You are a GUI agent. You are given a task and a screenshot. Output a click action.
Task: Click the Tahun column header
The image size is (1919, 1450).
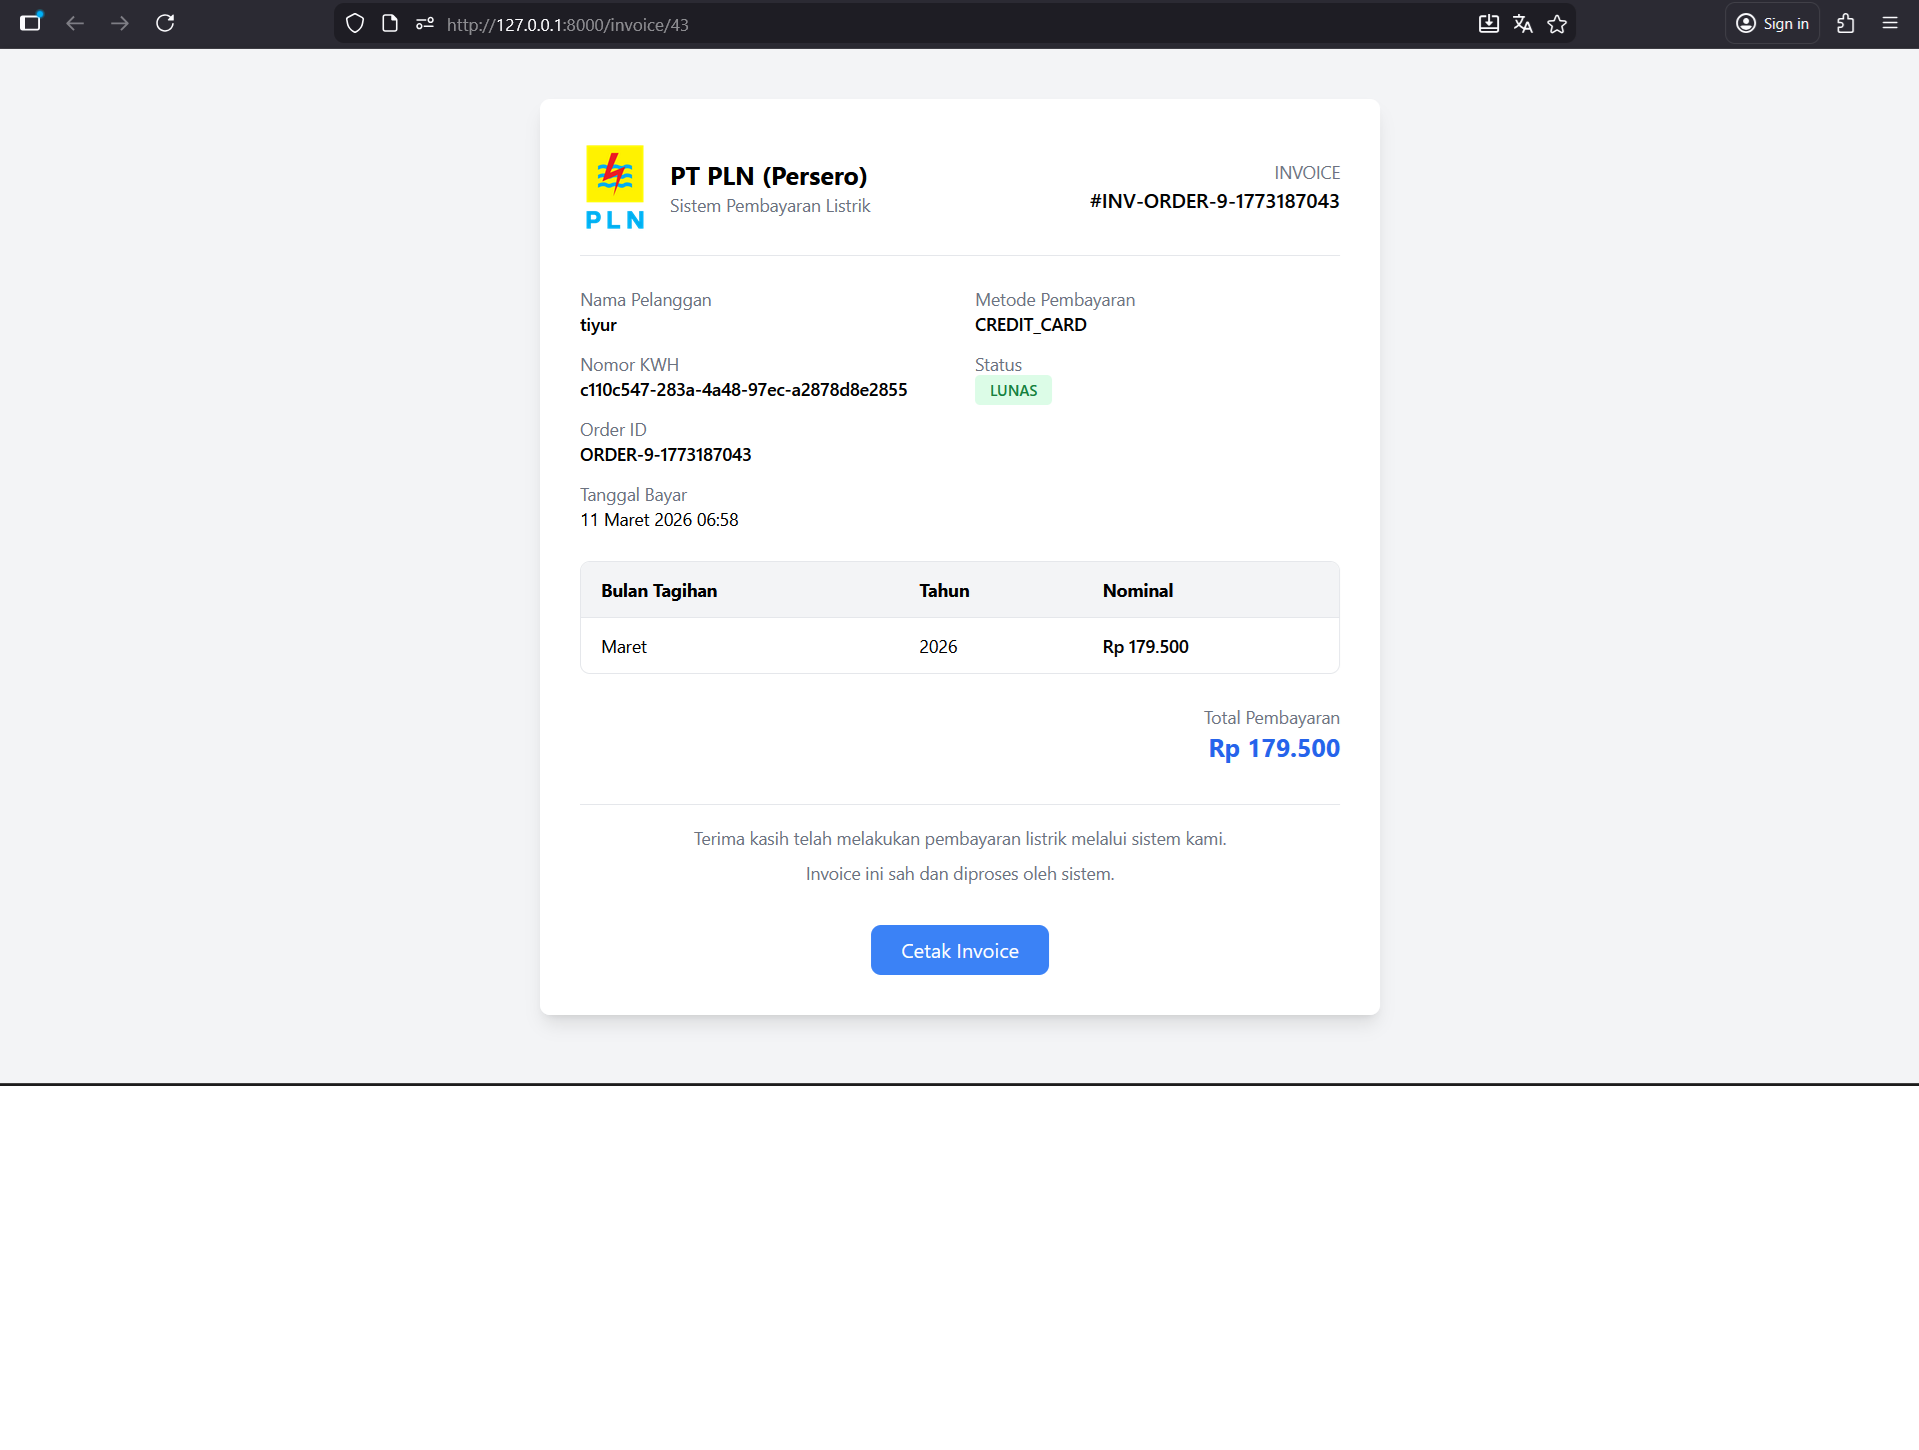click(944, 591)
